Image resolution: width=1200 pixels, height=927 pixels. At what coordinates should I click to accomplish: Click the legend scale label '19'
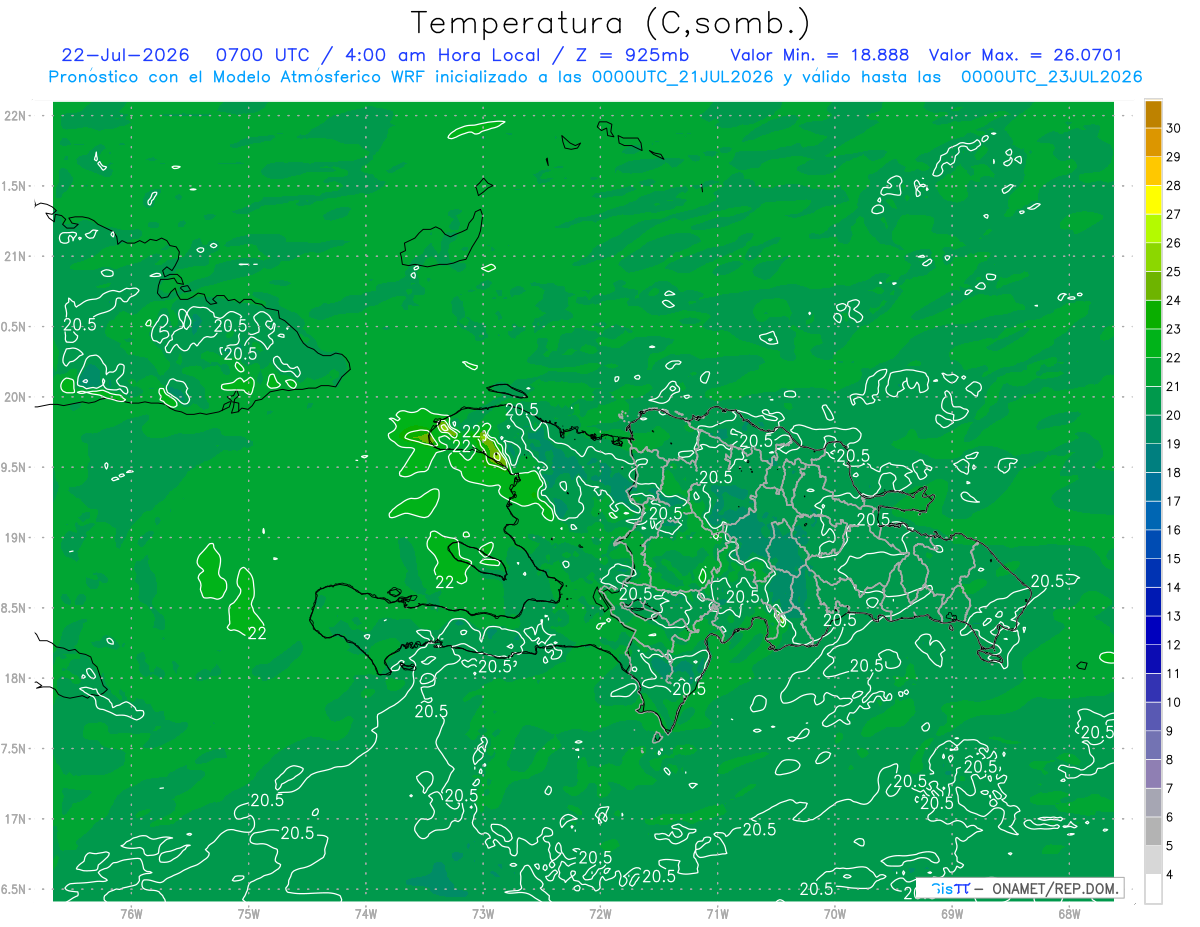pos(1175,444)
